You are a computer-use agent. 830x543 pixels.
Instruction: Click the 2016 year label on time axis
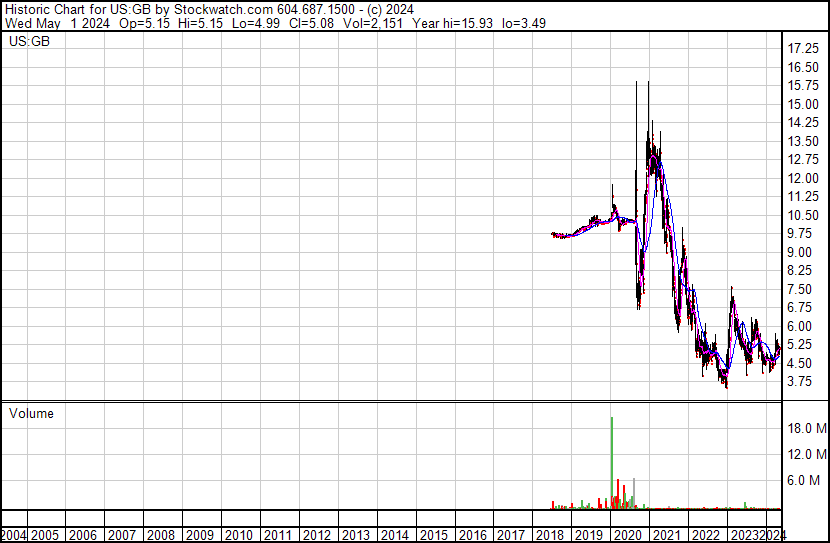tap(472, 535)
